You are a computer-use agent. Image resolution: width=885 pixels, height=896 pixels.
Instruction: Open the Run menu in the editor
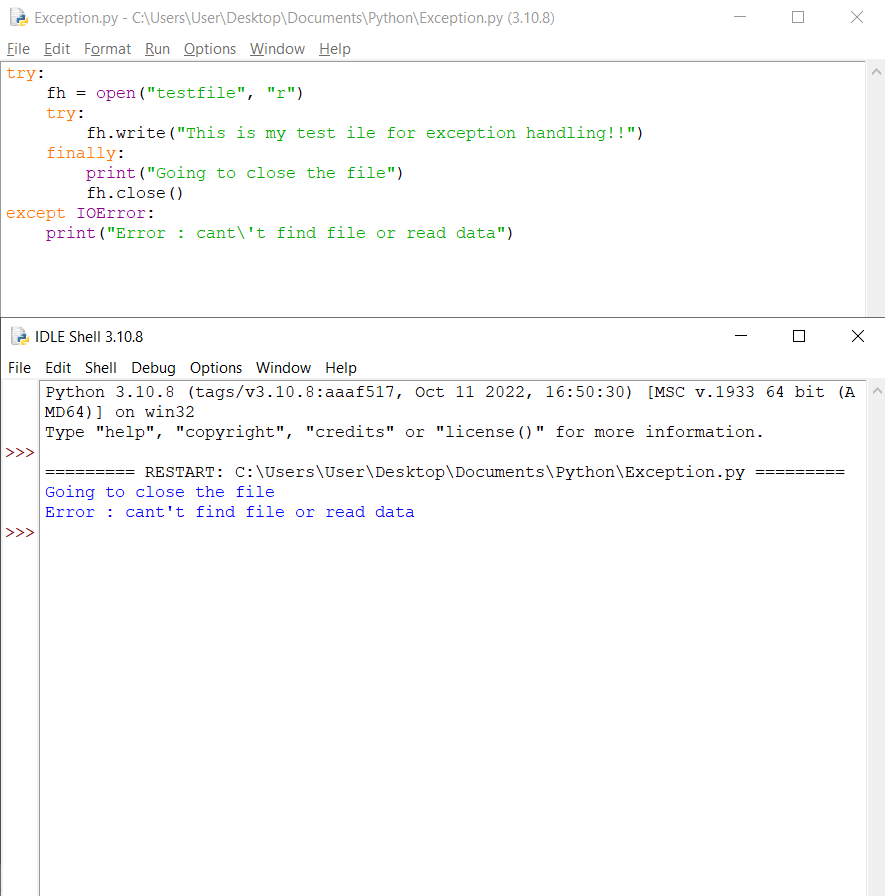pyautogui.click(x=157, y=48)
